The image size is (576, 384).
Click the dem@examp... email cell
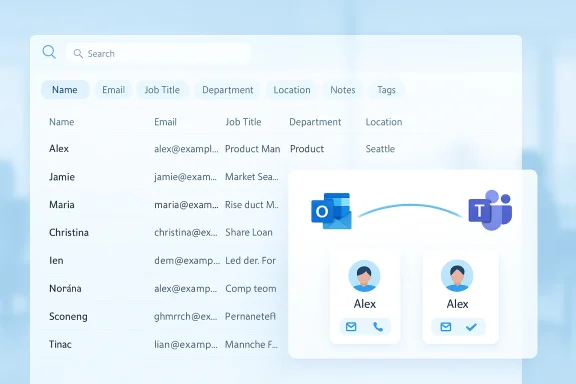[x=187, y=261]
